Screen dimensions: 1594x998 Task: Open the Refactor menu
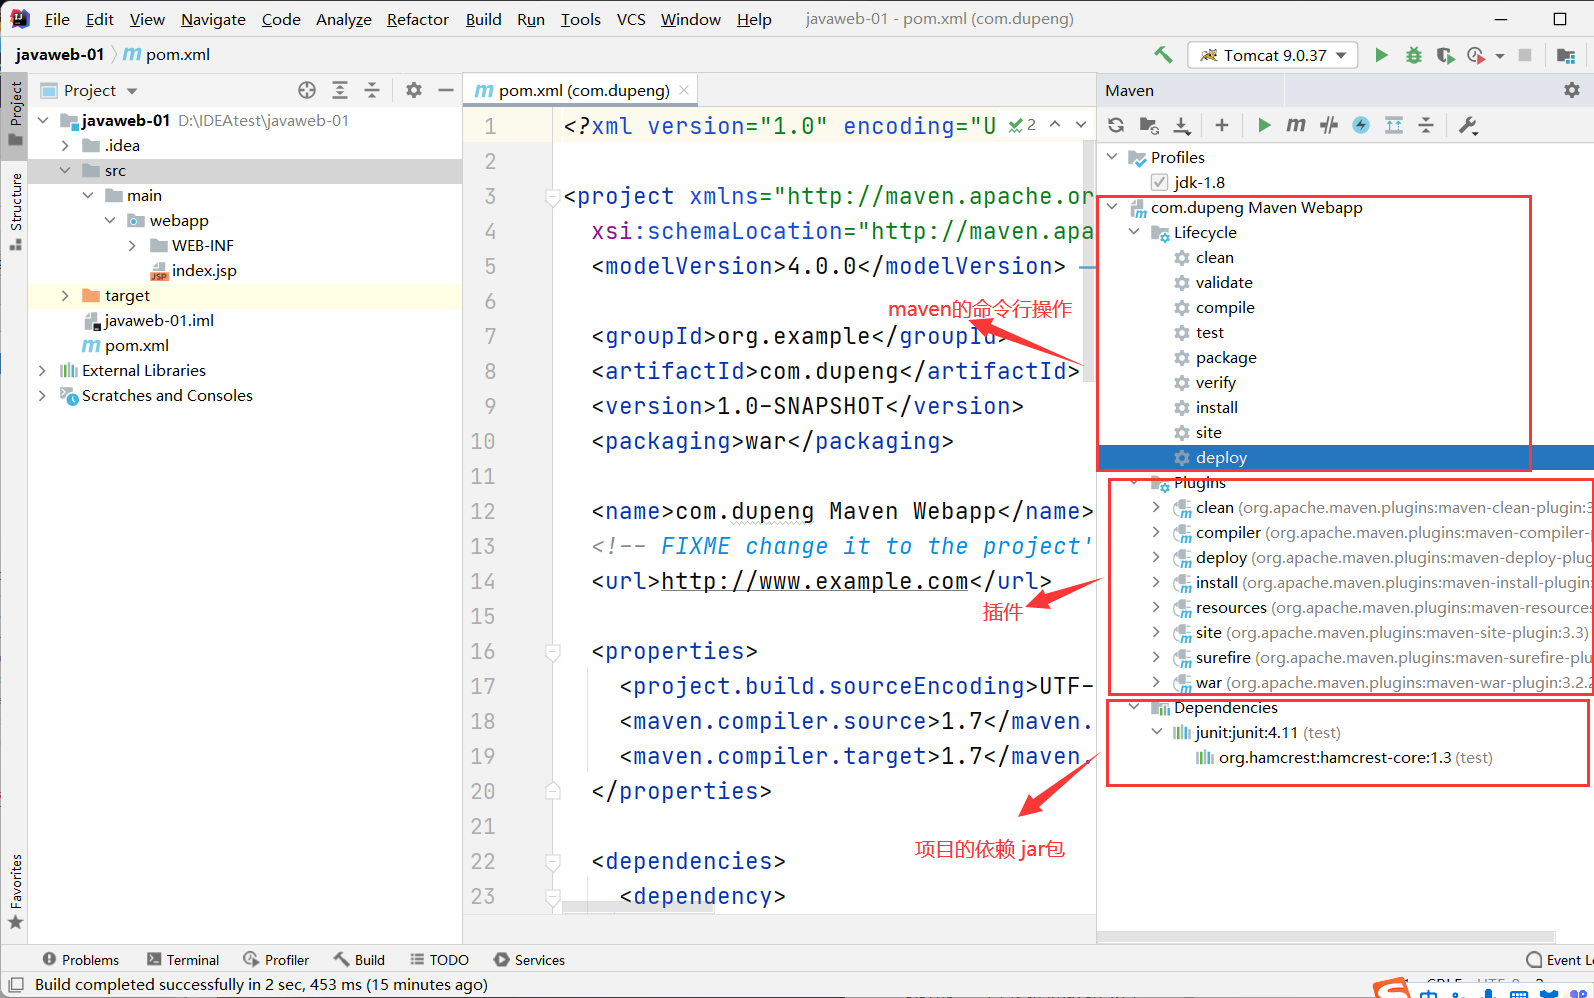click(418, 19)
